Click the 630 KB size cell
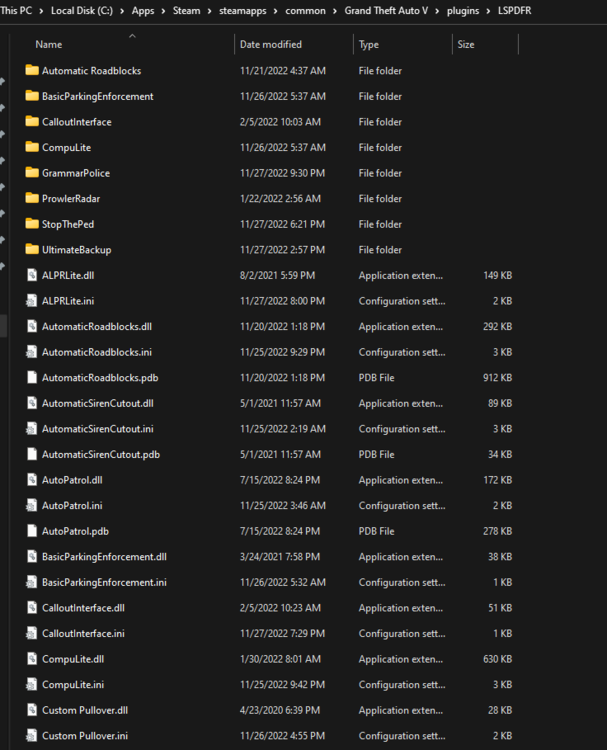607x750 pixels. pyautogui.click(x=497, y=659)
